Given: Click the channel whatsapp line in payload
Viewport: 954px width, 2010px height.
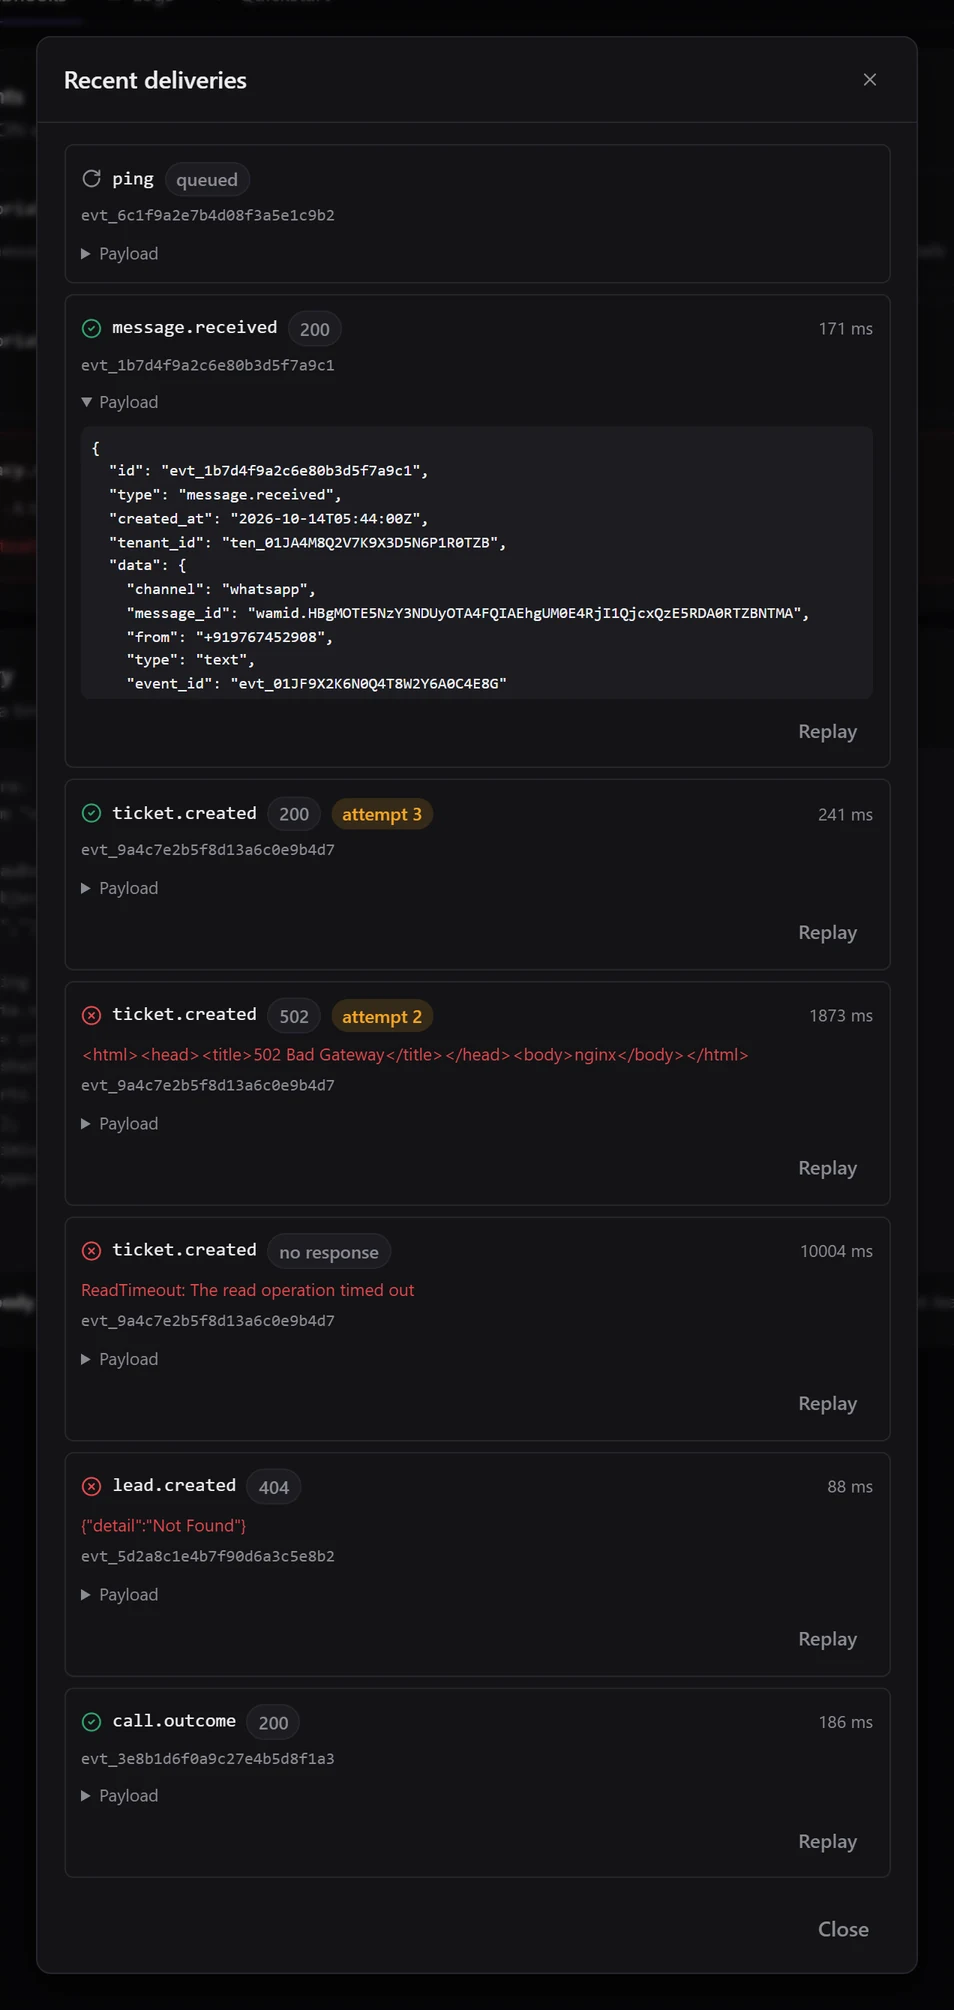Looking at the screenshot, I should 221,589.
